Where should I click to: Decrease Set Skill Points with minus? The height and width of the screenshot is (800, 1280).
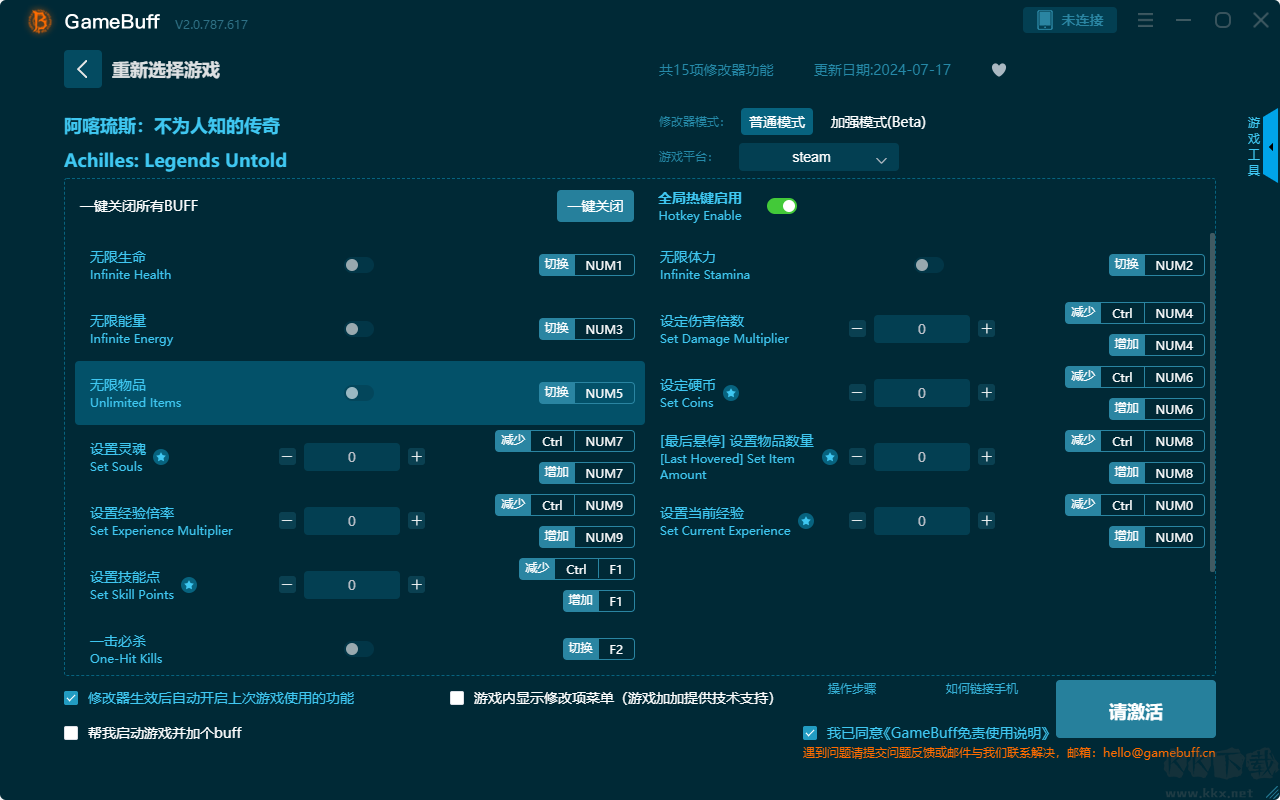(x=287, y=585)
